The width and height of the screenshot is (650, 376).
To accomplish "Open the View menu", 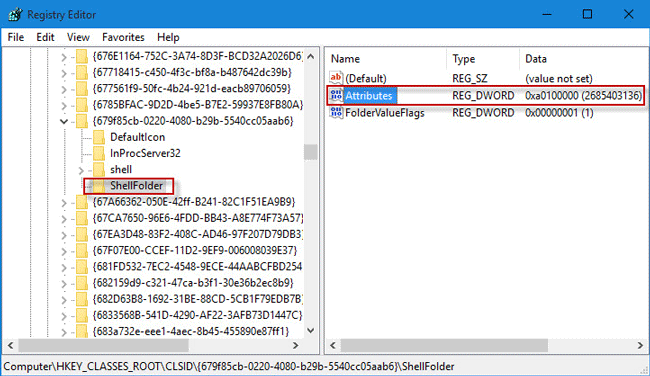I will (78, 37).
